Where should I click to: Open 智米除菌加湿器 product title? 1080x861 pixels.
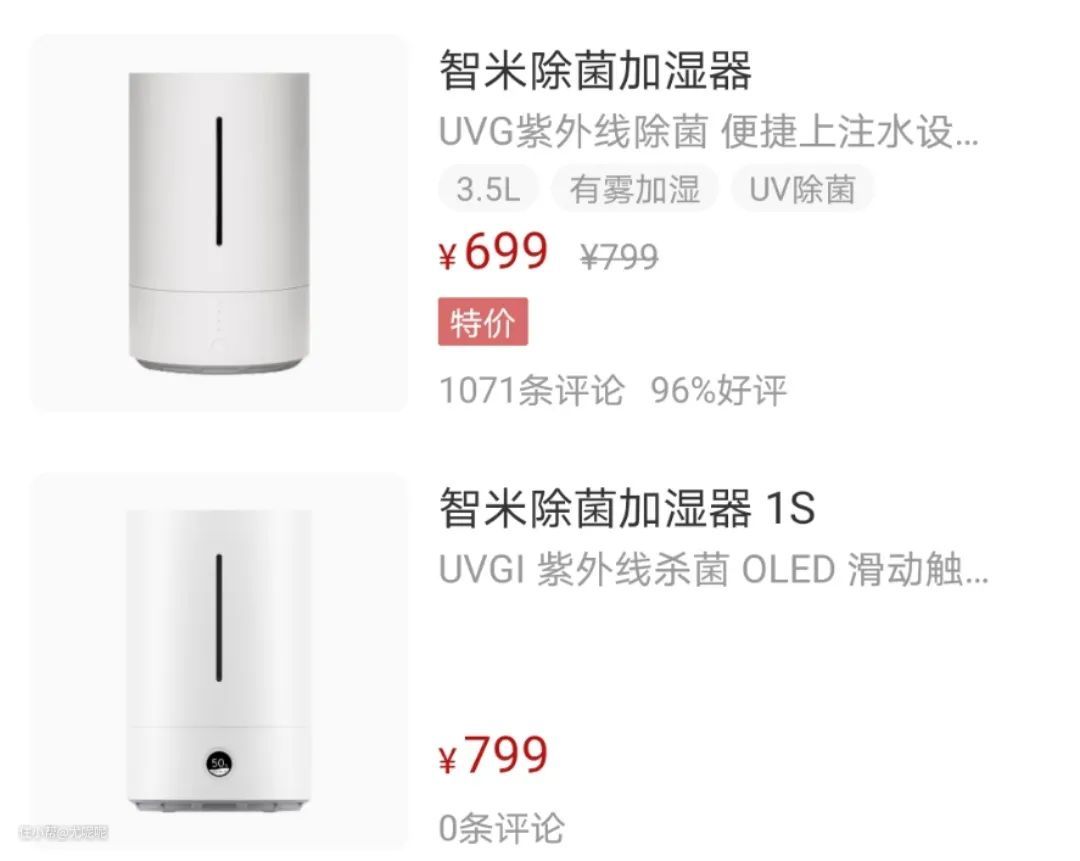click(595, 70)
